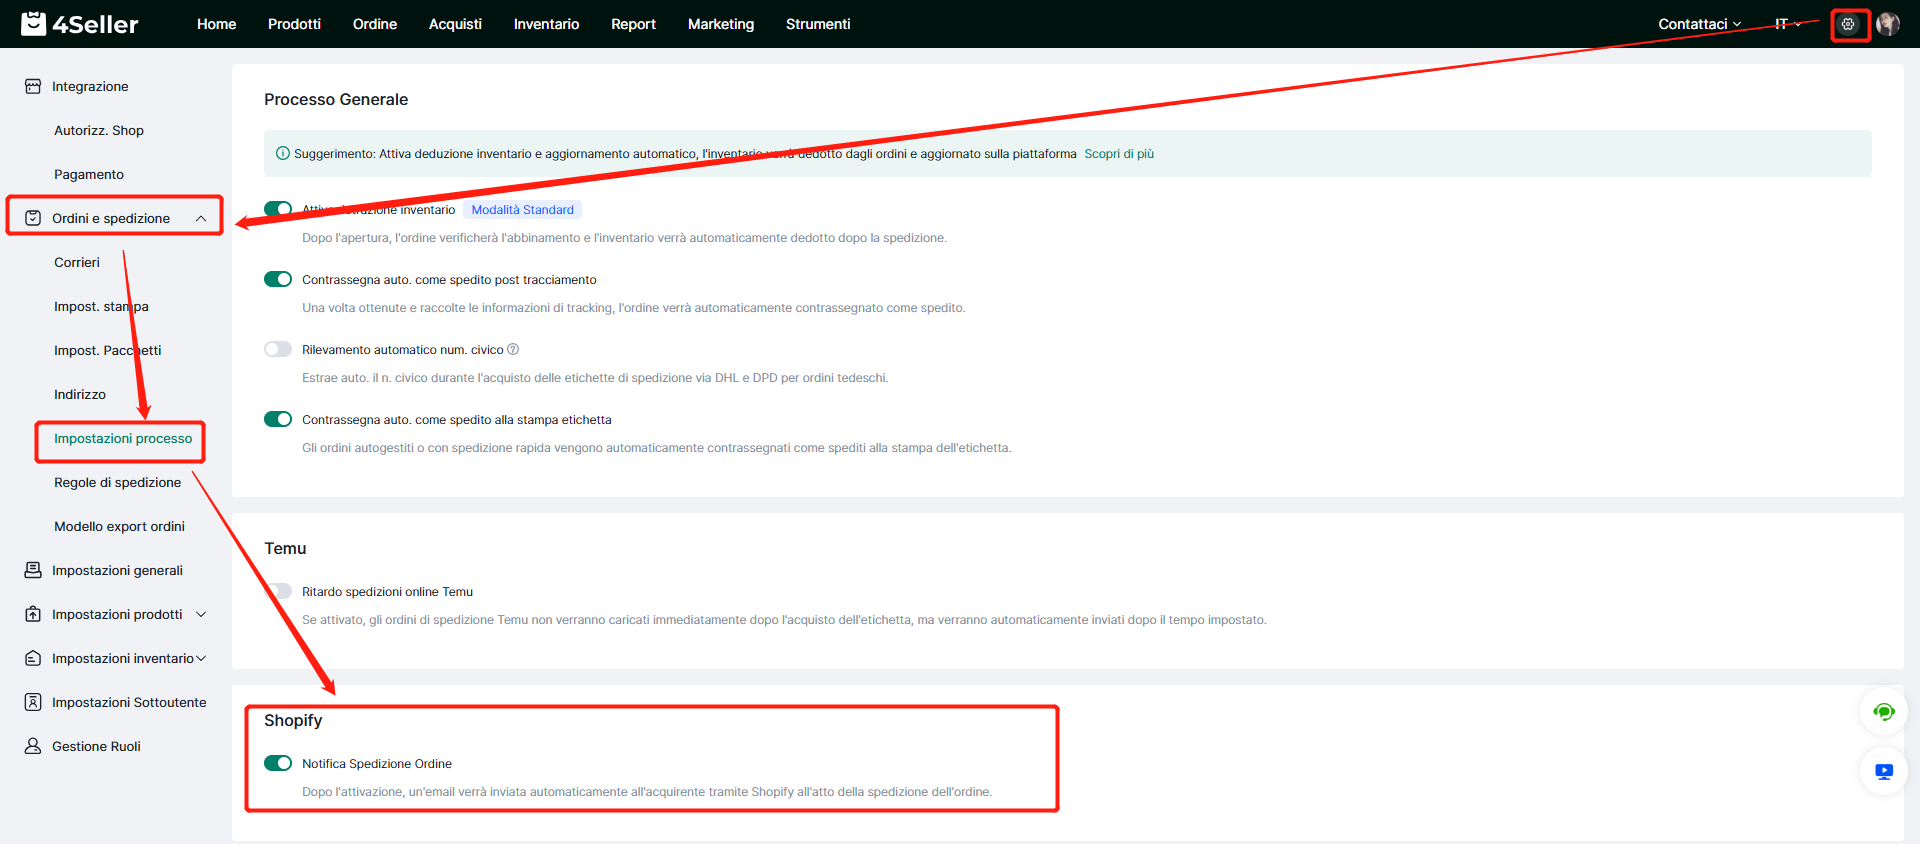
Task: Click the settings gear icon in header
Action: coord(1848,24)
